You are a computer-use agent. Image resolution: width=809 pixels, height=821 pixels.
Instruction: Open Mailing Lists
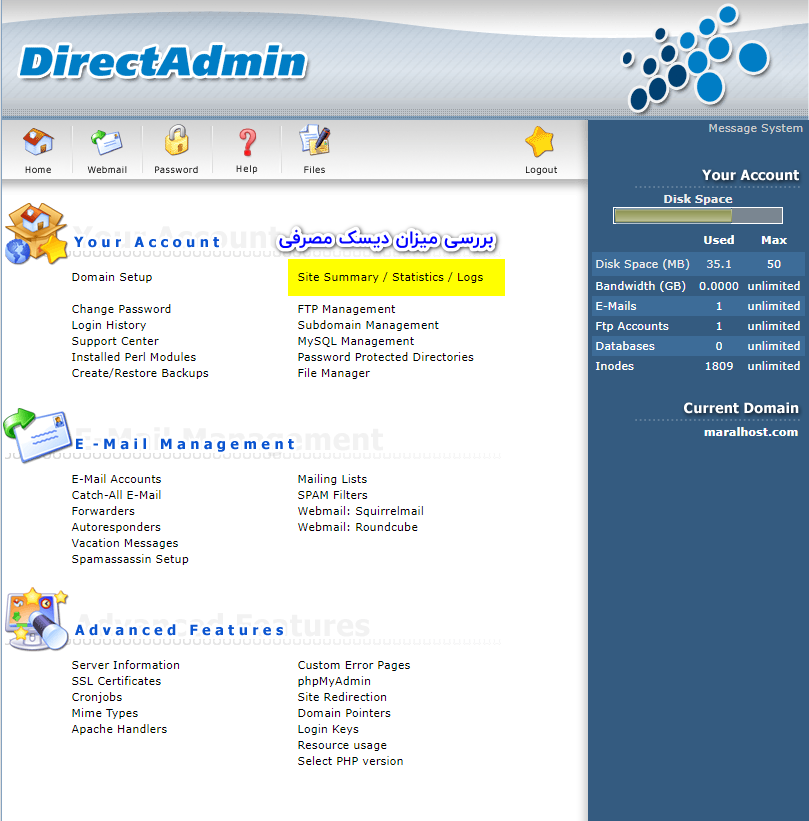(333, 479)
